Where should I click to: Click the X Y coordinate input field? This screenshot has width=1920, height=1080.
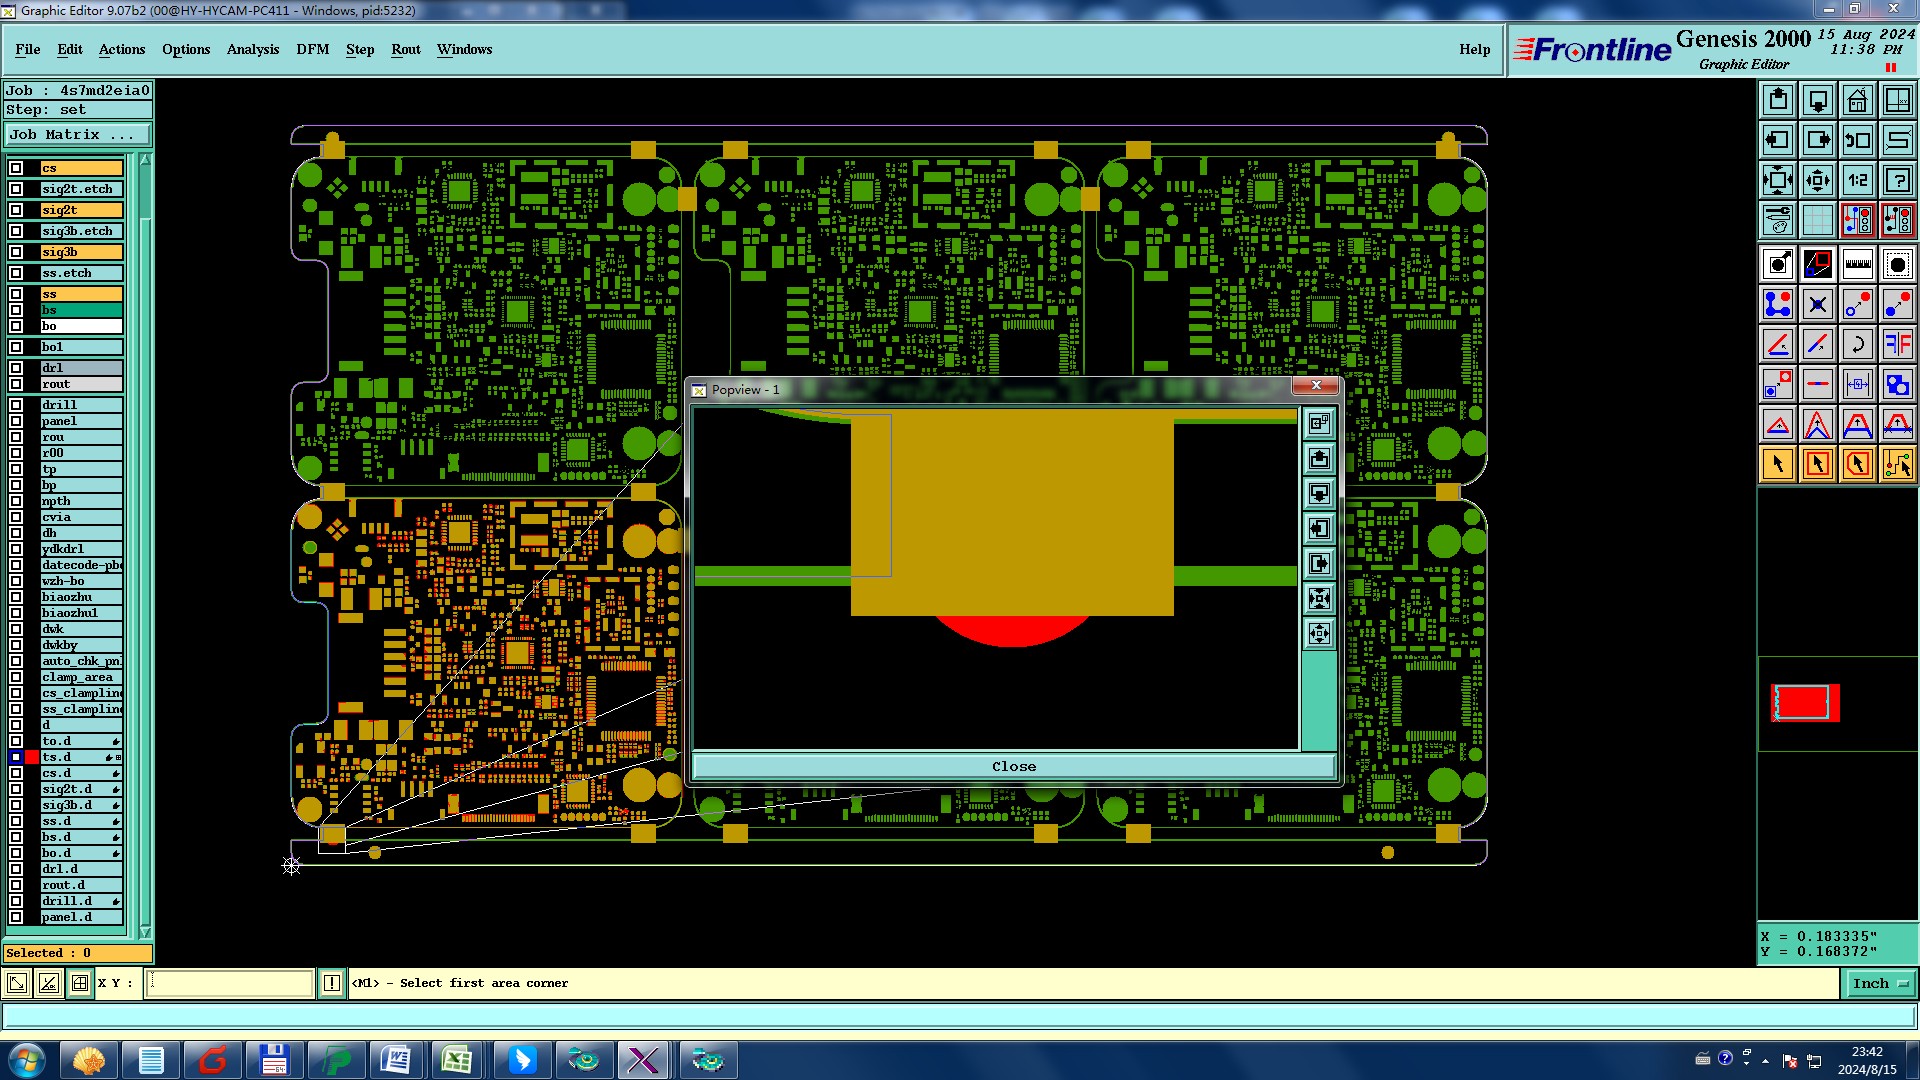click(230, 983)
